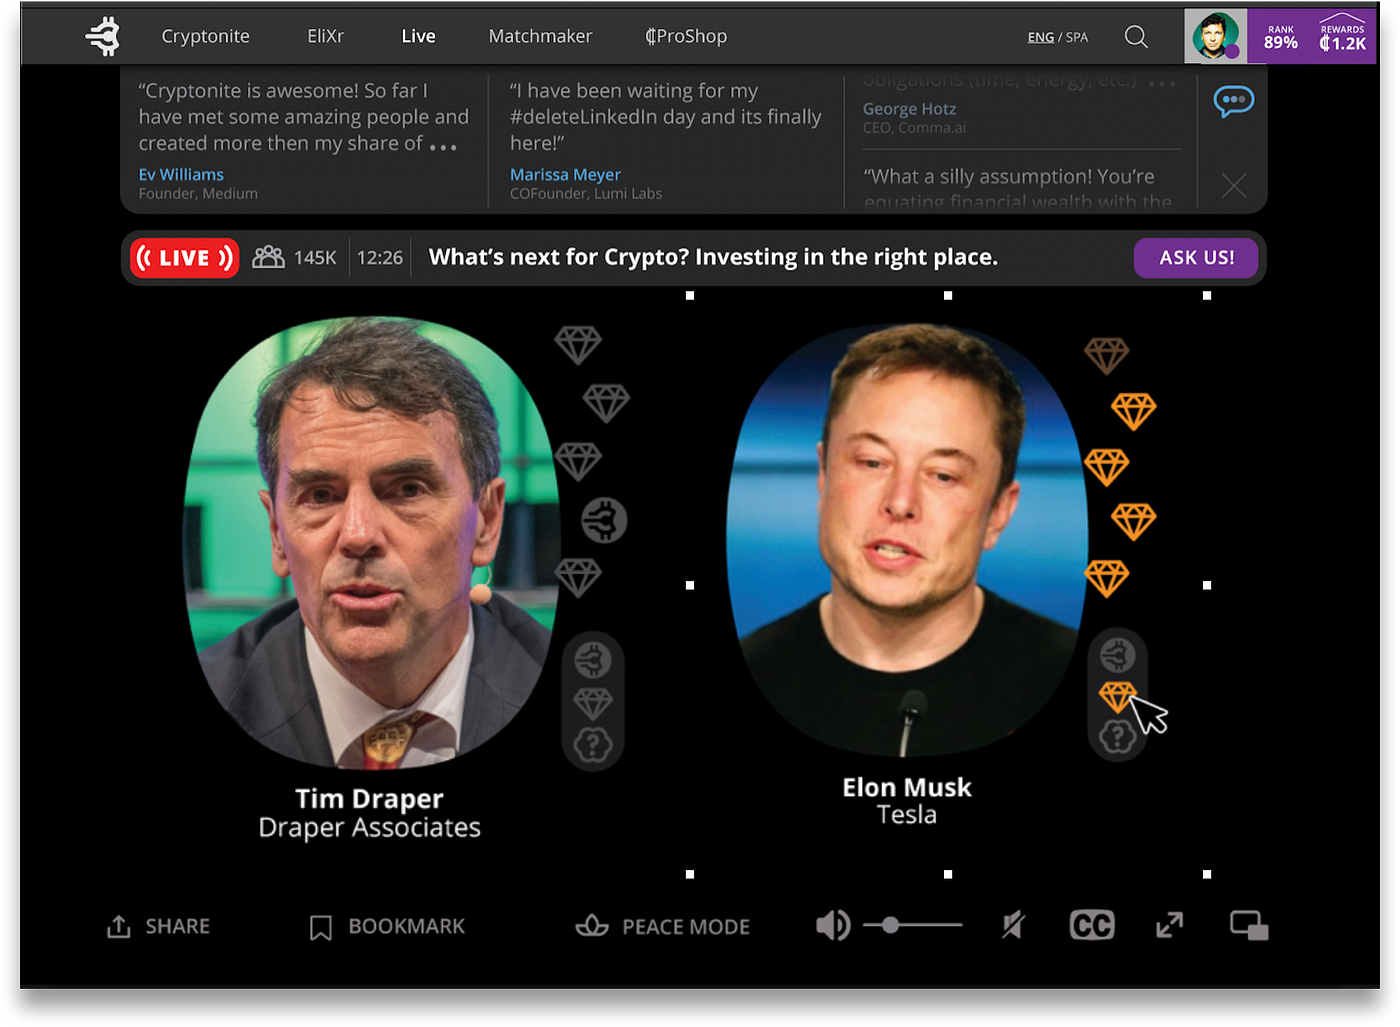Click the Tim Draper name label
This screenshot has width=1400, height=1027.
click(369, 798)
